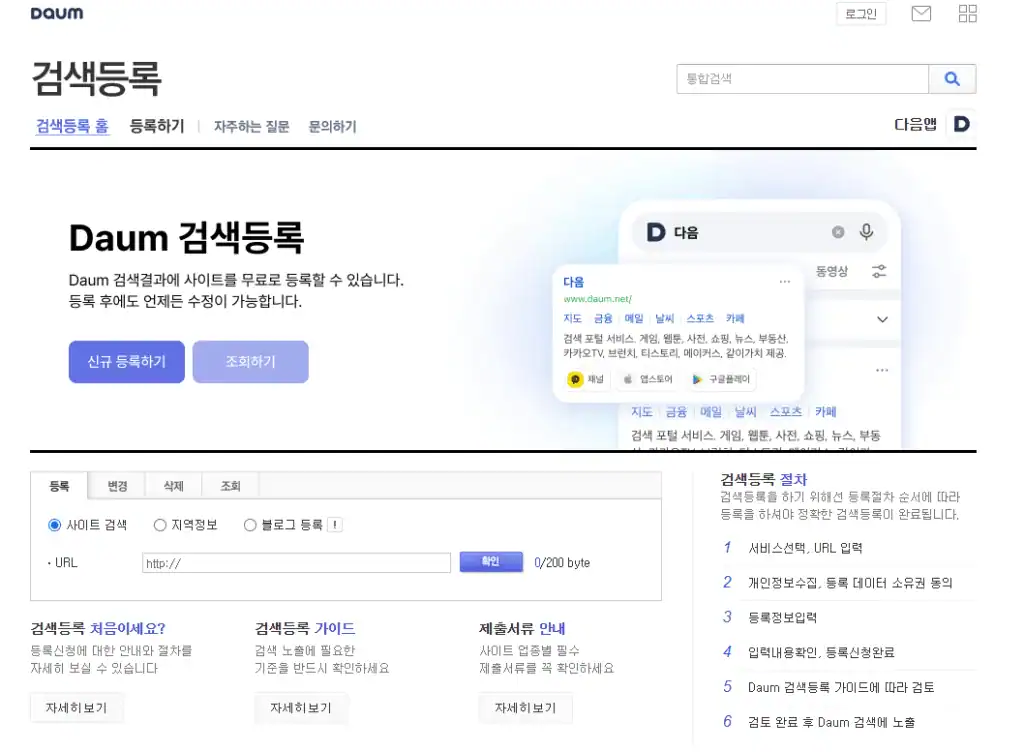This screenshot has width=1024, height=752.
Task: Click the blog registration info exclamation icon
Action: coord(335,525)
